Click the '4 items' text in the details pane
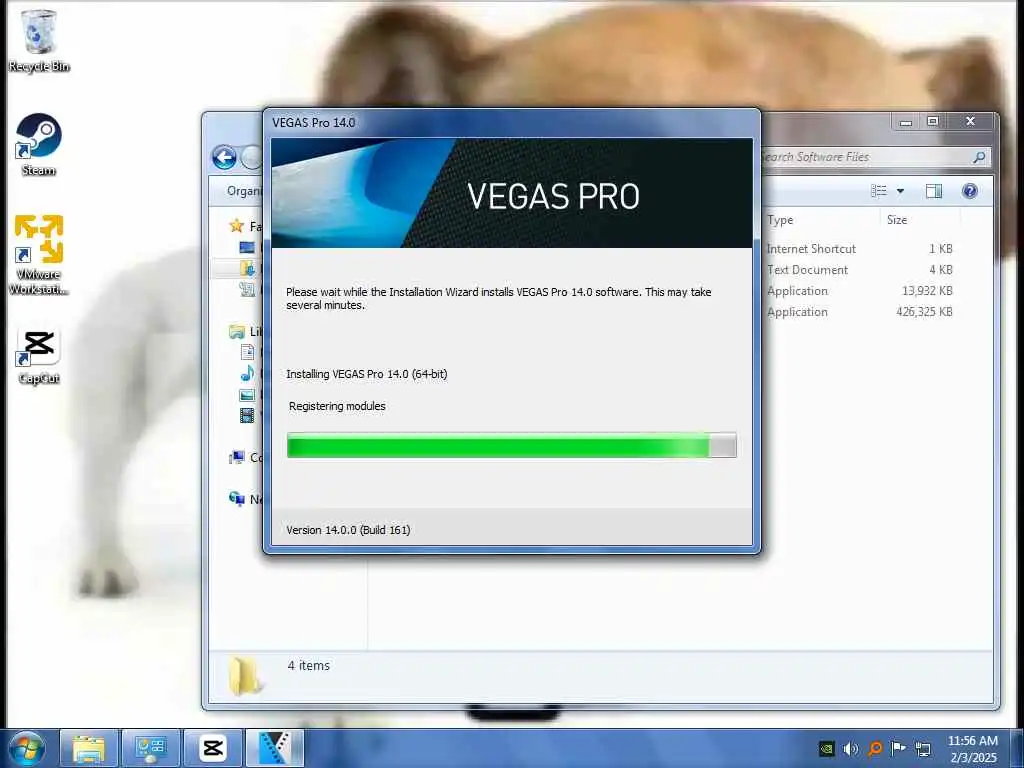 coord(309,665)
